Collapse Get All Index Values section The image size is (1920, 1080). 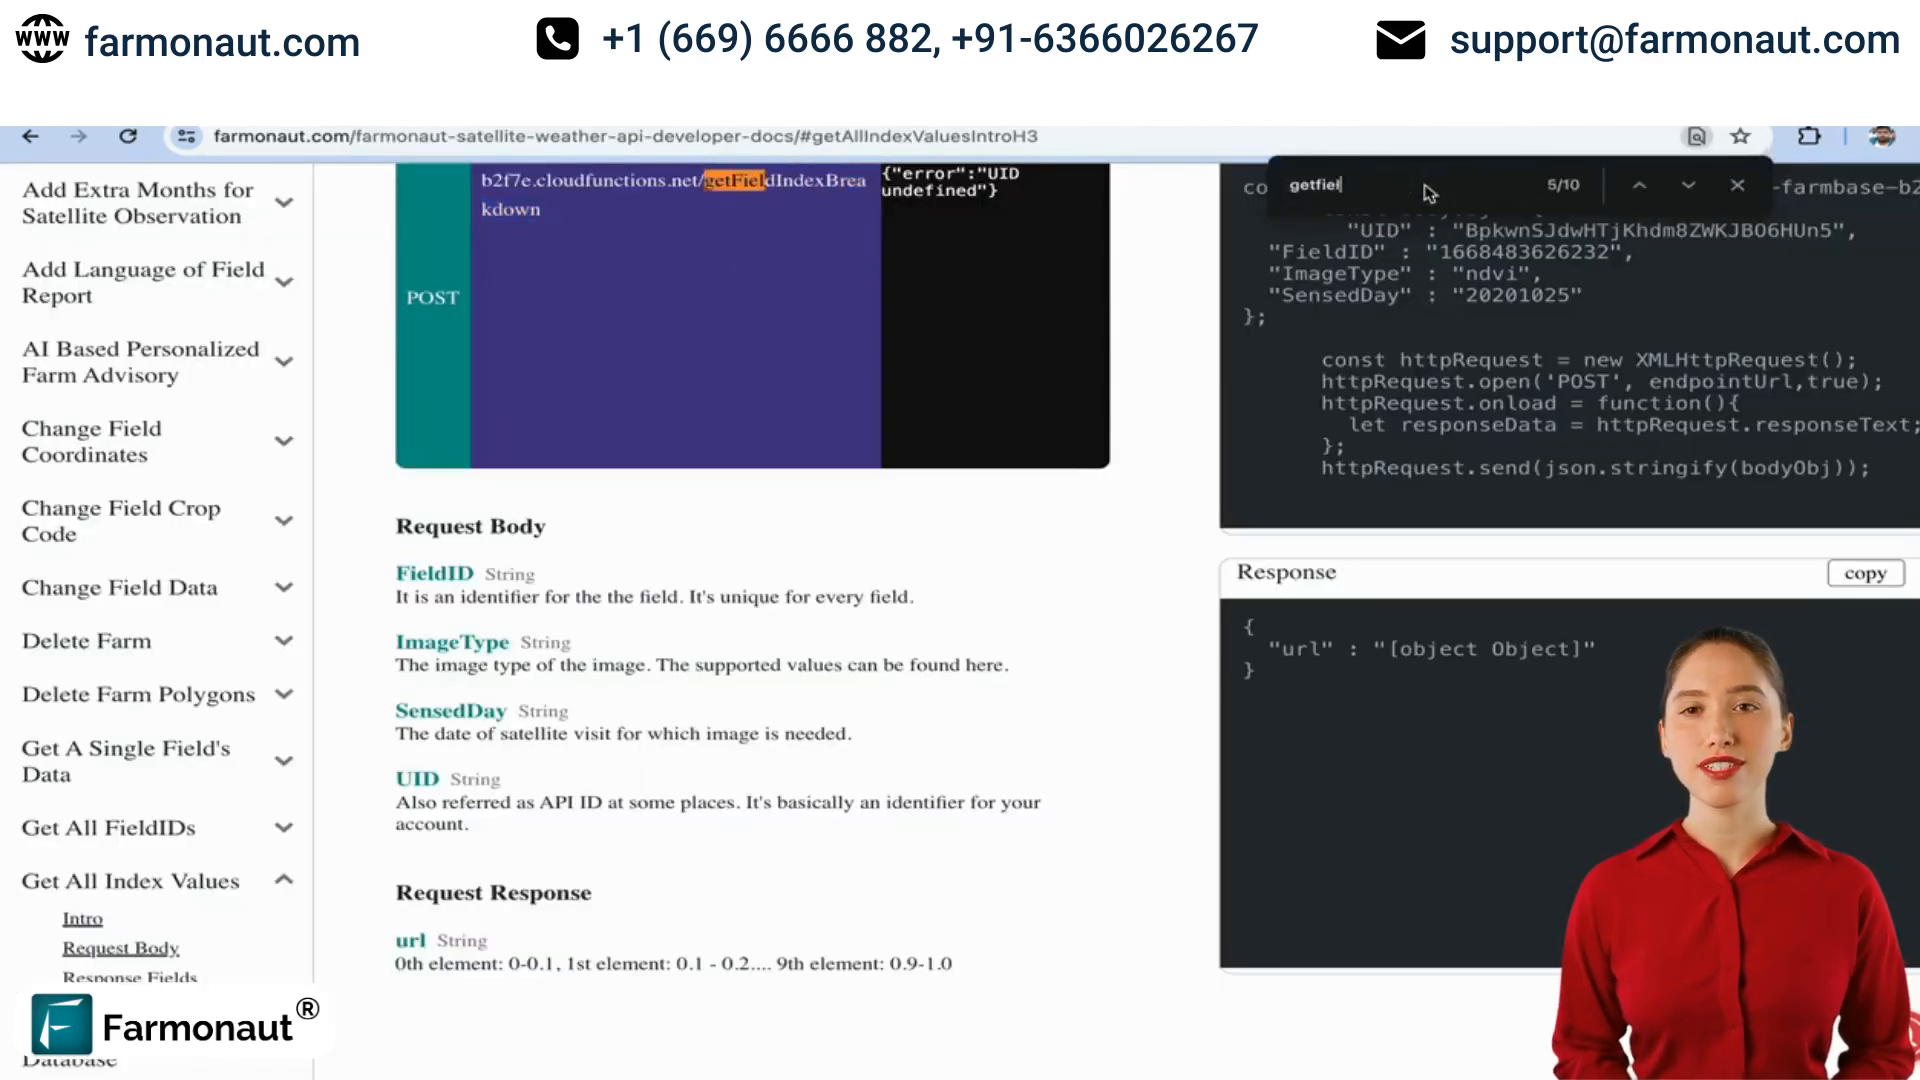tap(284, 880)
